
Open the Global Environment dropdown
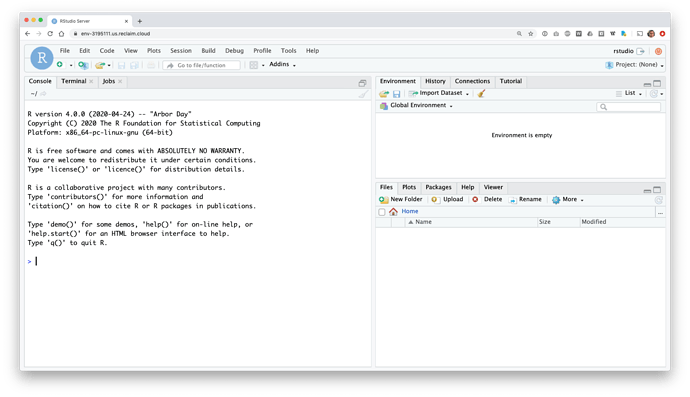pos(416,106)
